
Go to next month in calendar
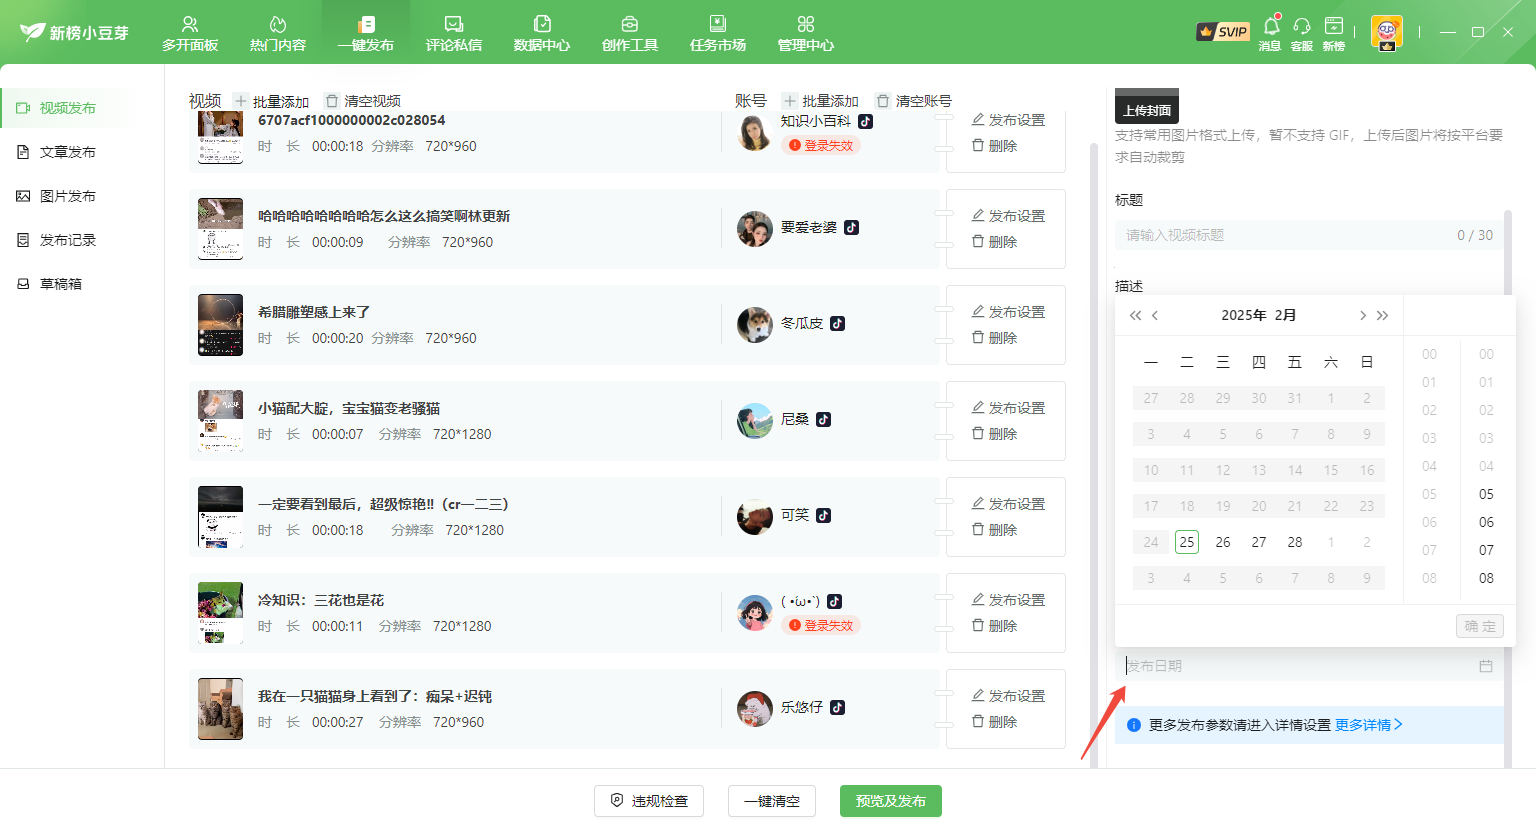1362,315
